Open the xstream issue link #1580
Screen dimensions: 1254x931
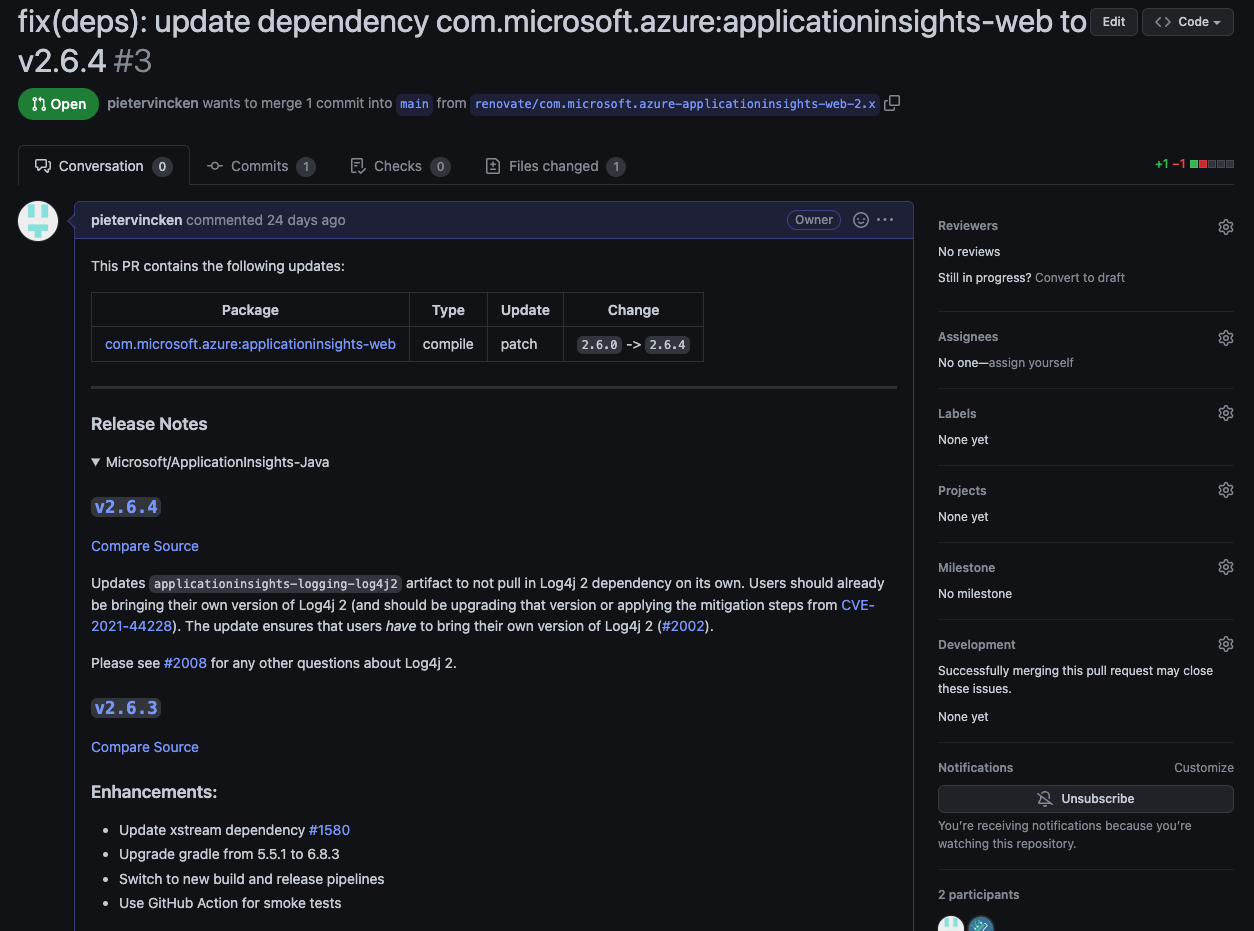[x=329, y=830]
